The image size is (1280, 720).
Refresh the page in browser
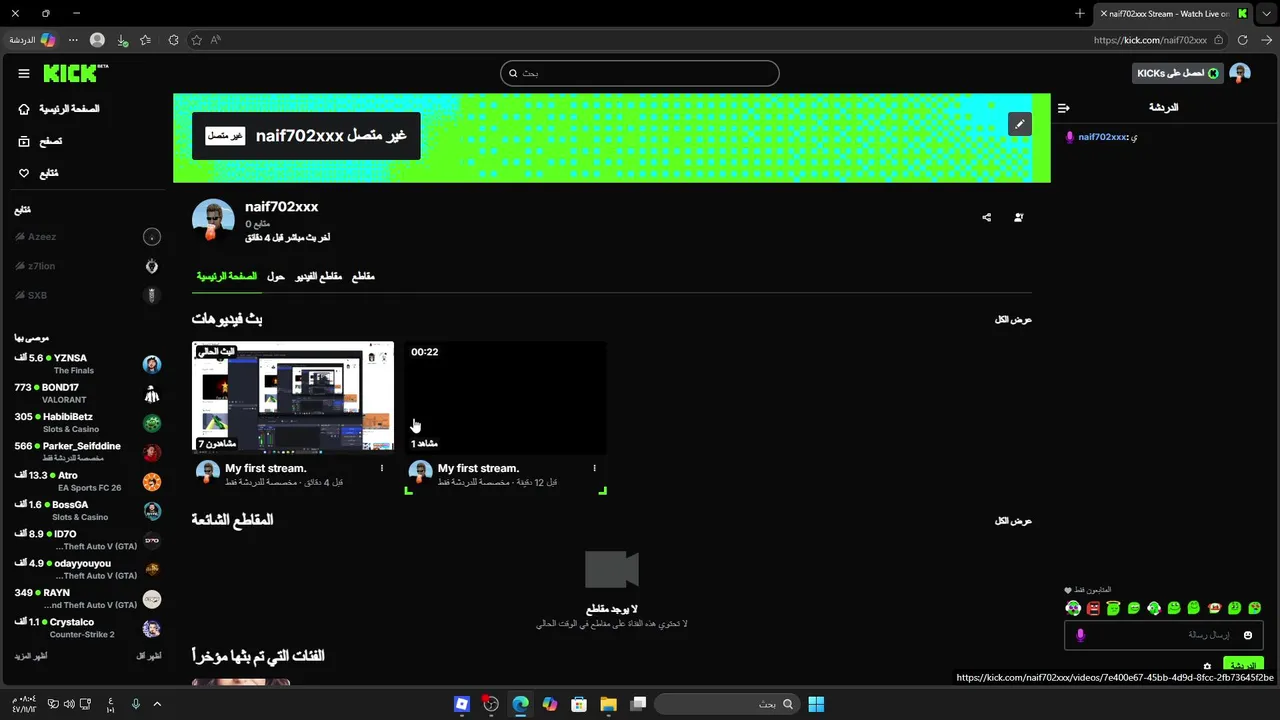(x=1243, y=40)
